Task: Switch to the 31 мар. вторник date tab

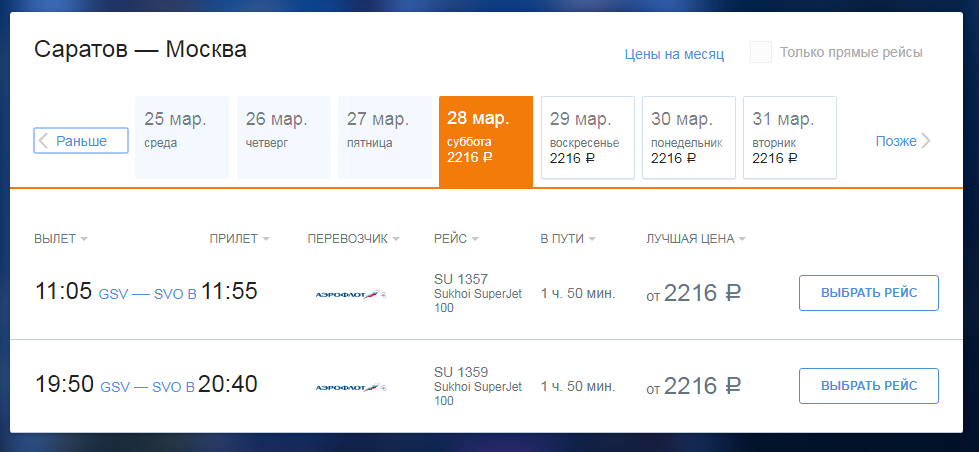Action: (x=790, y=137)
